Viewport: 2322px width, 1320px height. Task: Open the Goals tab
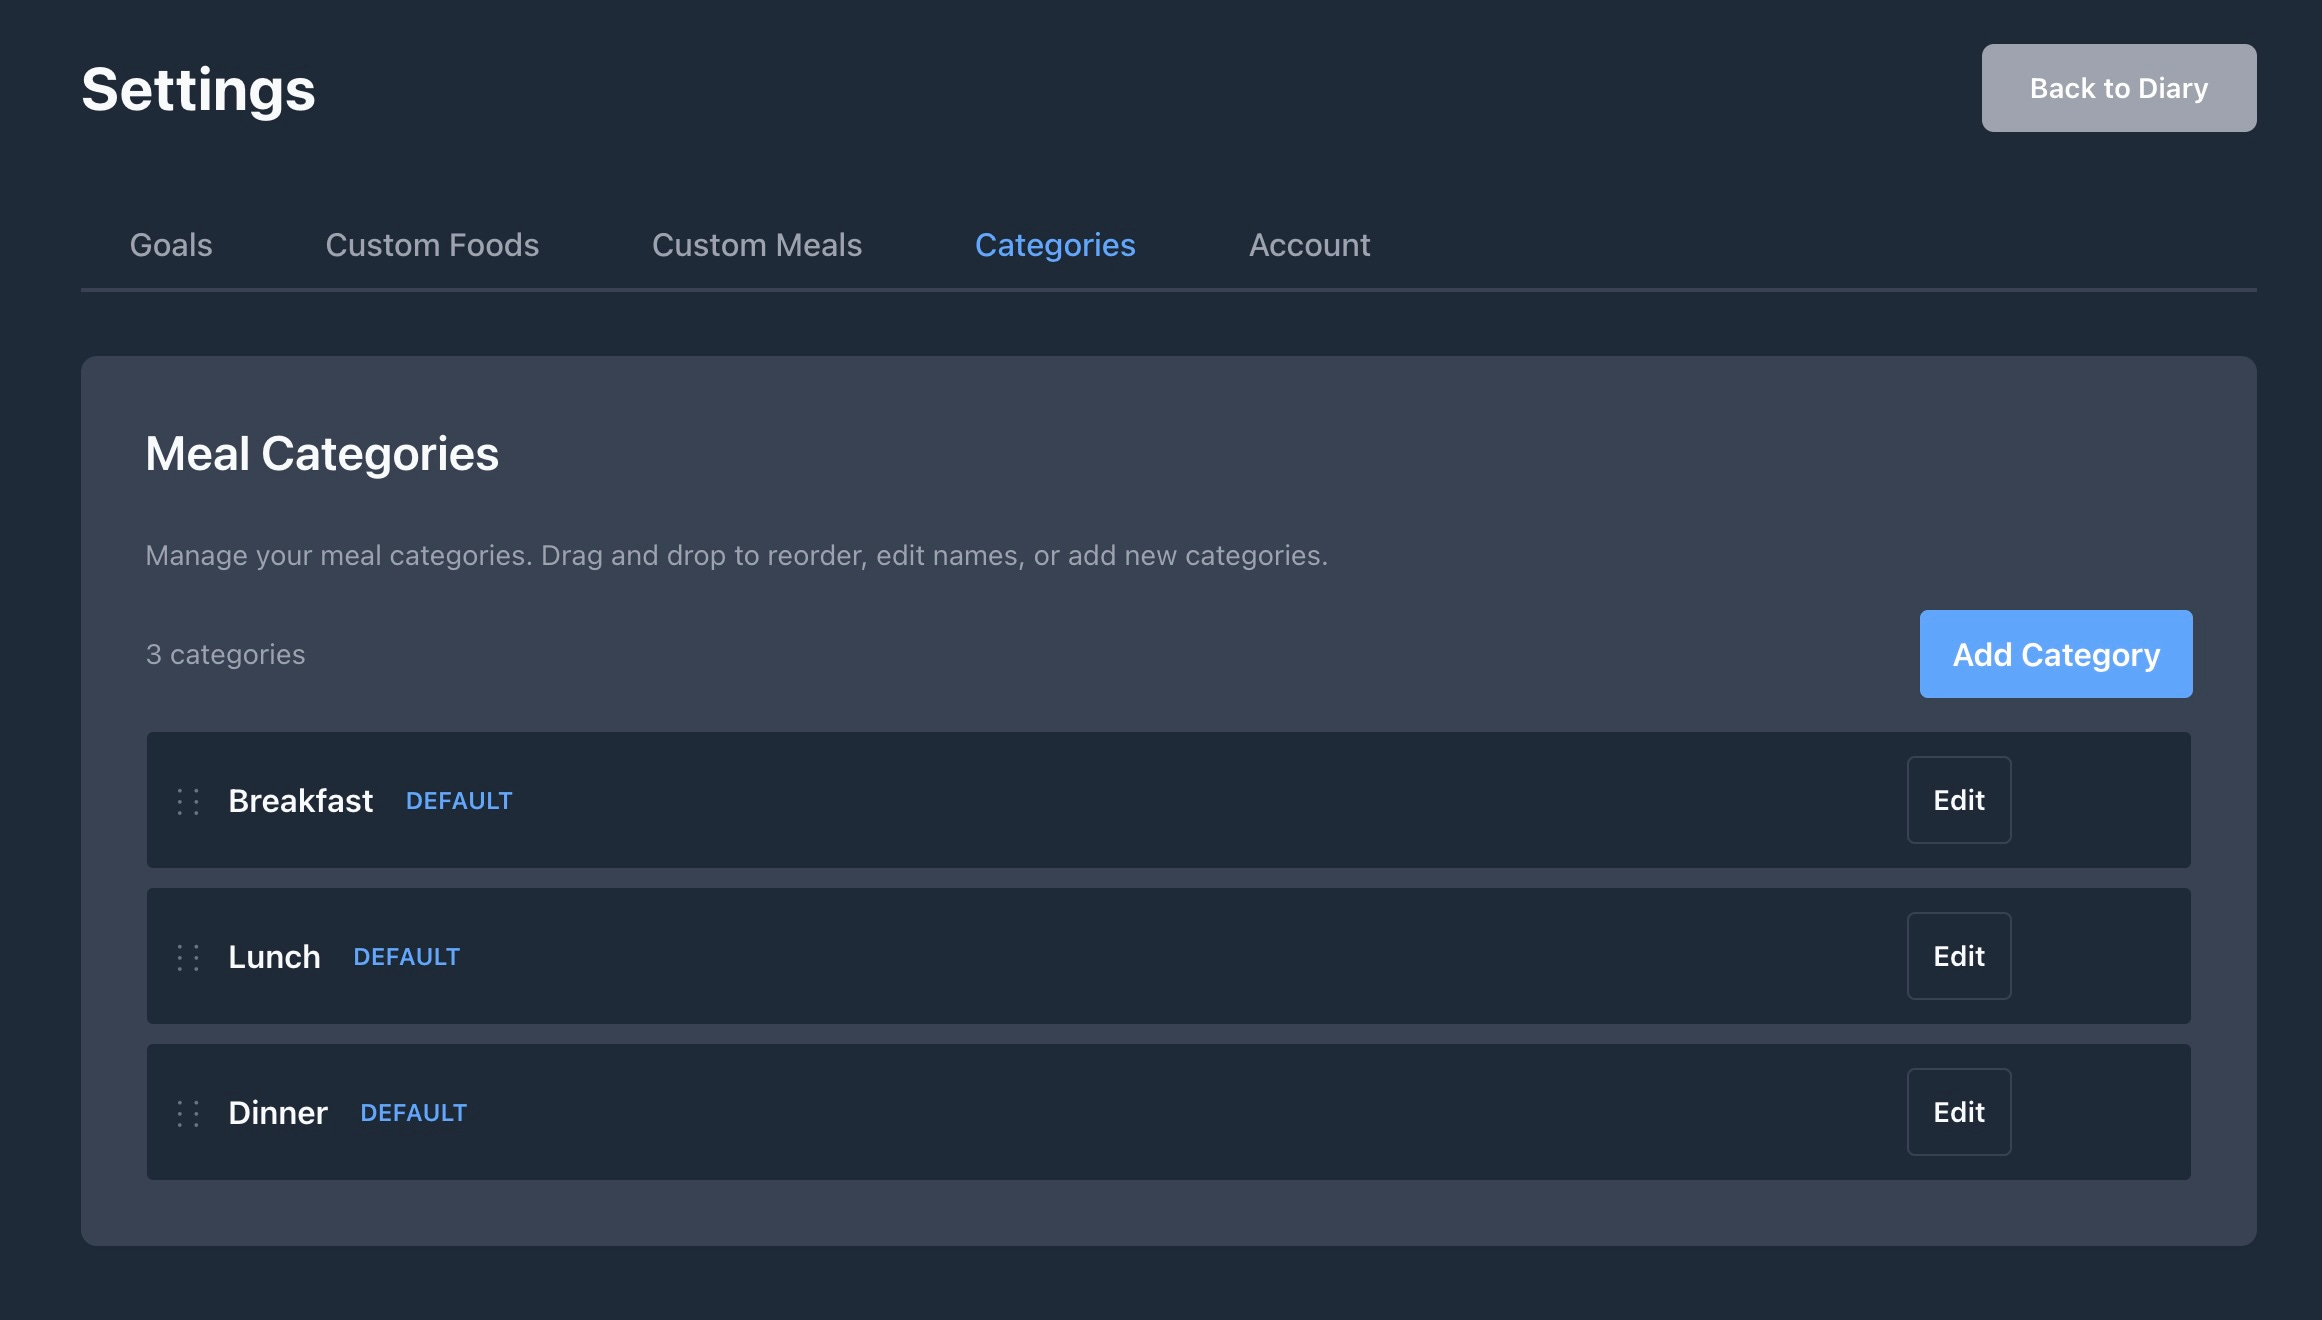[171, 245]
